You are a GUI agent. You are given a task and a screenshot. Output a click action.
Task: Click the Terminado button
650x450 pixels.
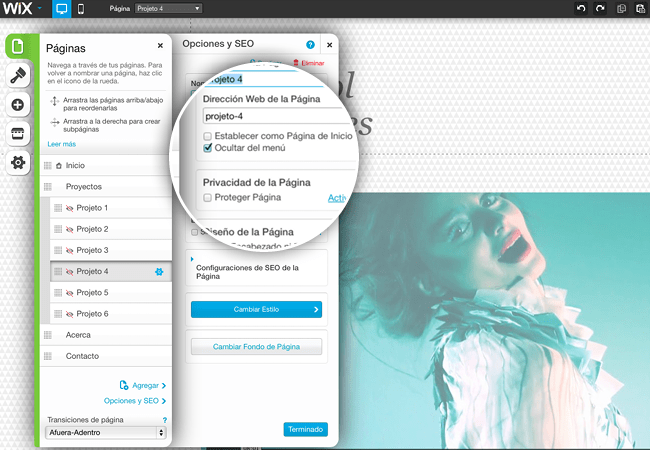point(306,429)
